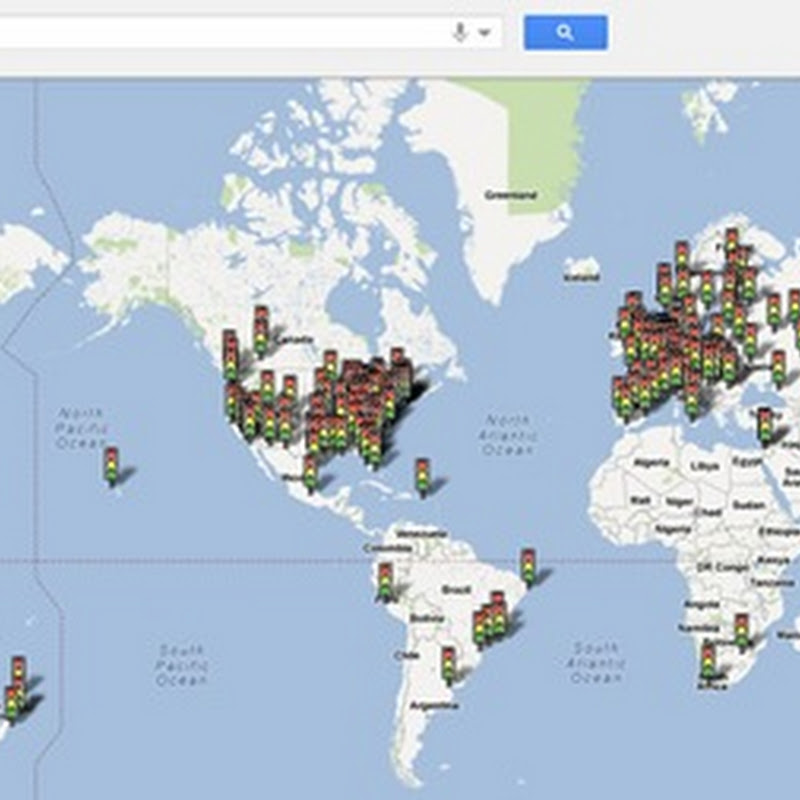The width and height of the screenshot is (800, 800).
Task: Select the traffic light marker near Peru
Action: click(385, 581)
